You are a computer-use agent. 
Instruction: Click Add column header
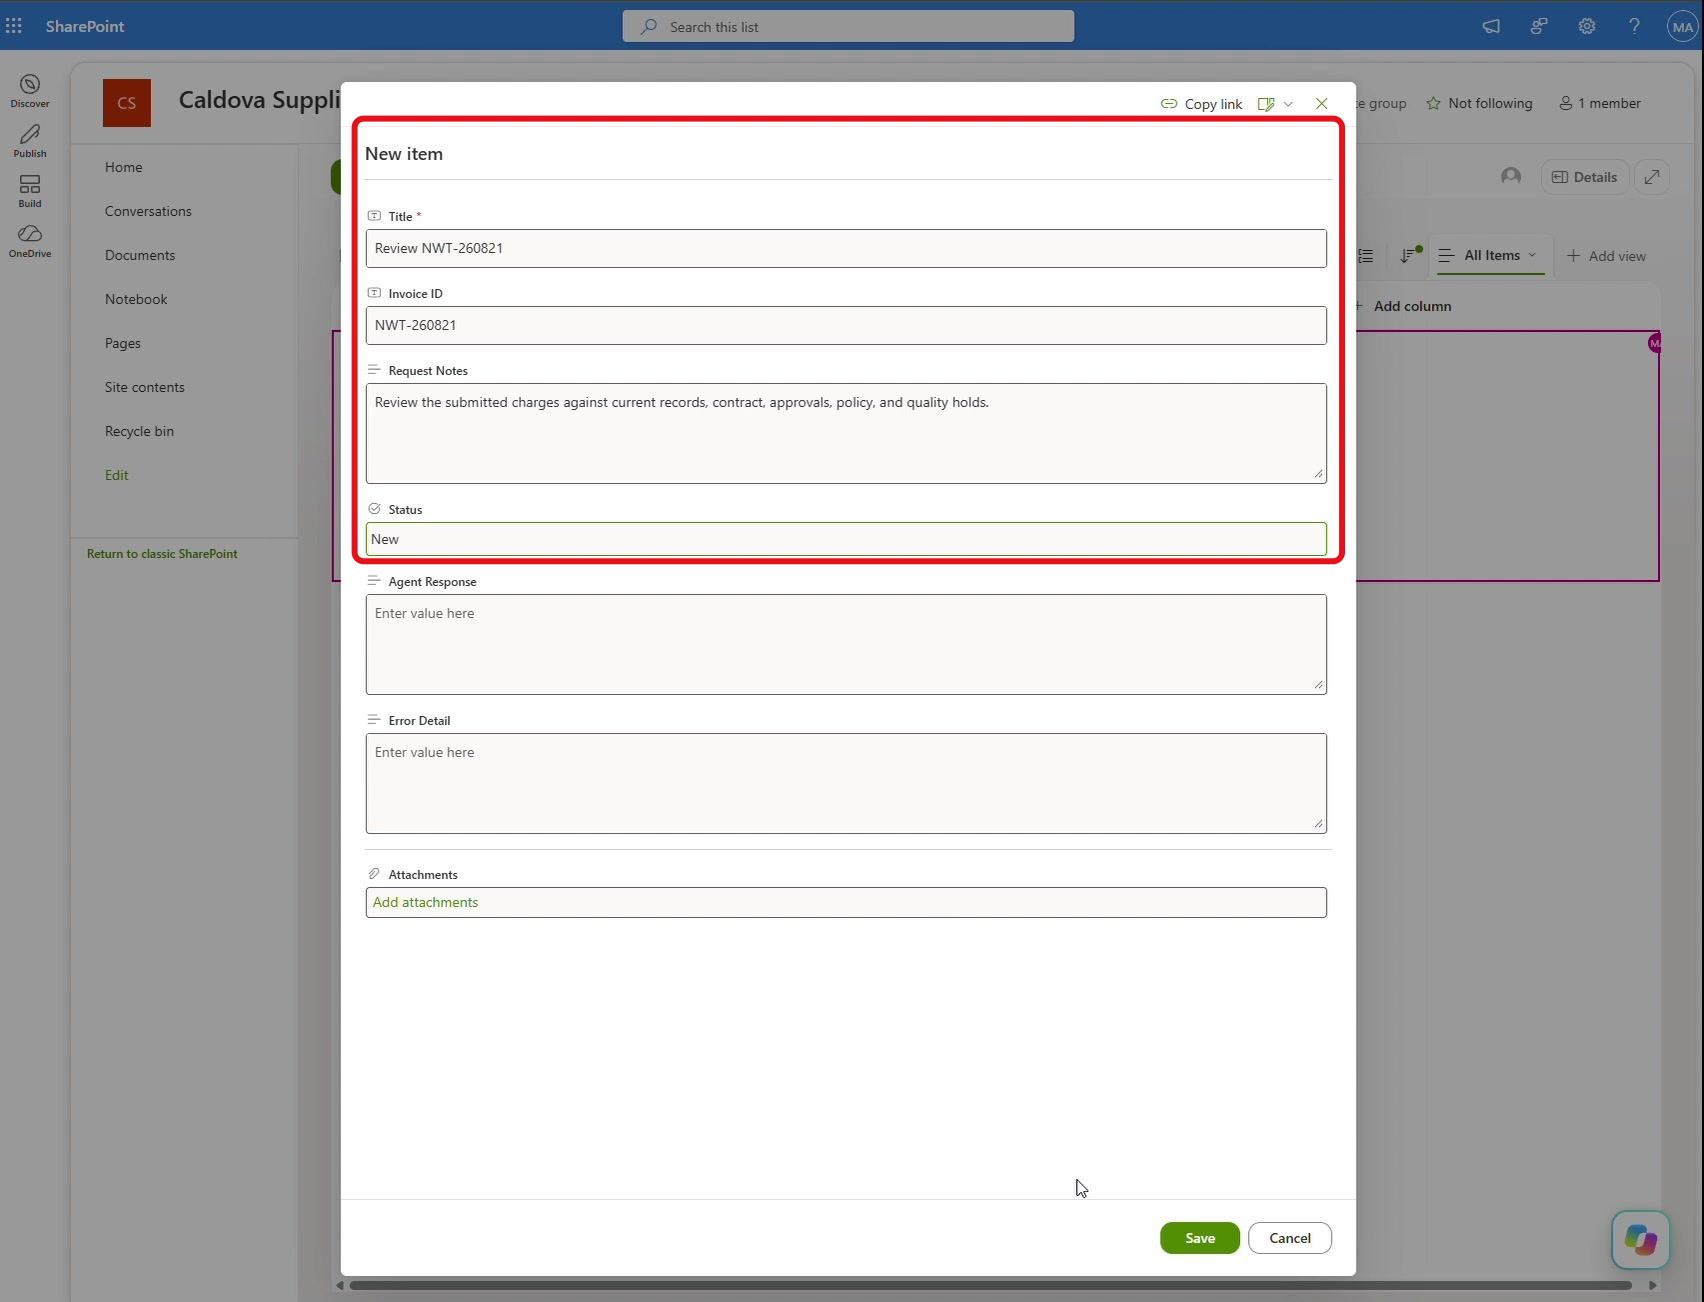pyautogui.click(x=1403, y=306)
